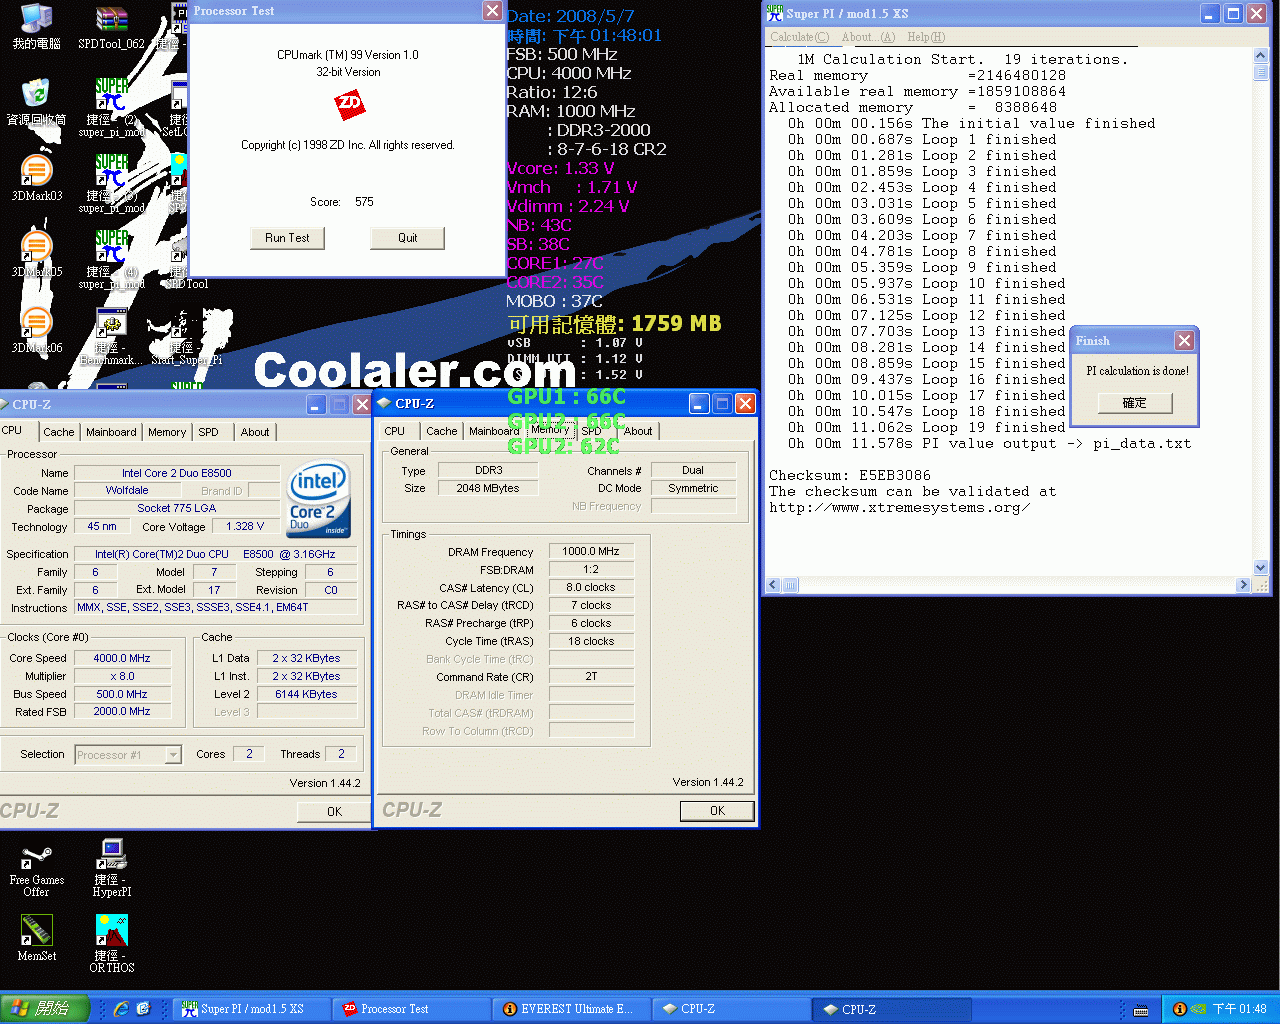This screenshot has width=1280, height=1024.
Task: Click the keyboard icon in the system tray
Action: tap(1141, 1010)
